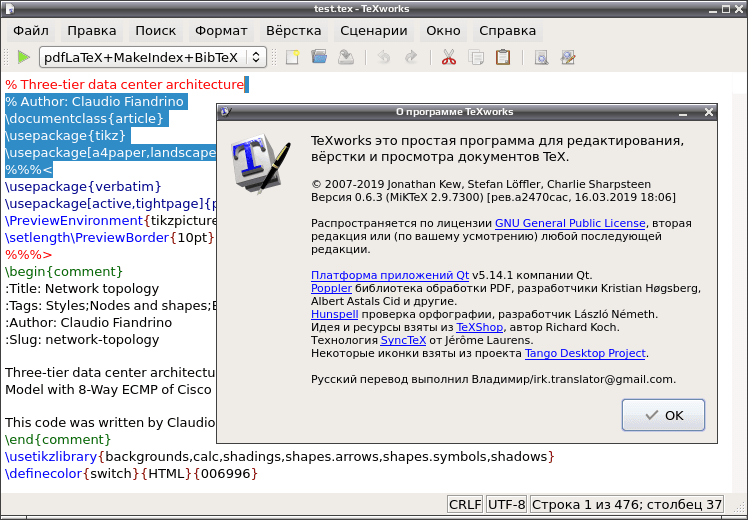The width and height of the screenshot is (748, 520).
Task: Click the UTF-8 encoding indicator
Action: point(506,505)
